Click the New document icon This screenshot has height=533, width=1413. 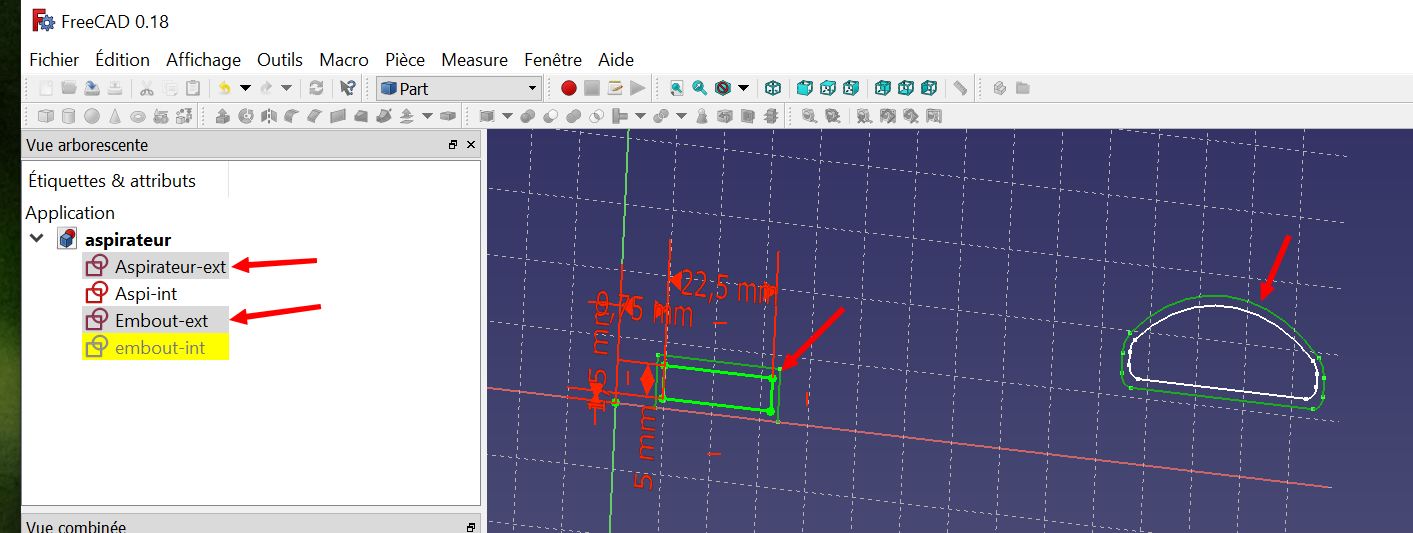point(45,88)
